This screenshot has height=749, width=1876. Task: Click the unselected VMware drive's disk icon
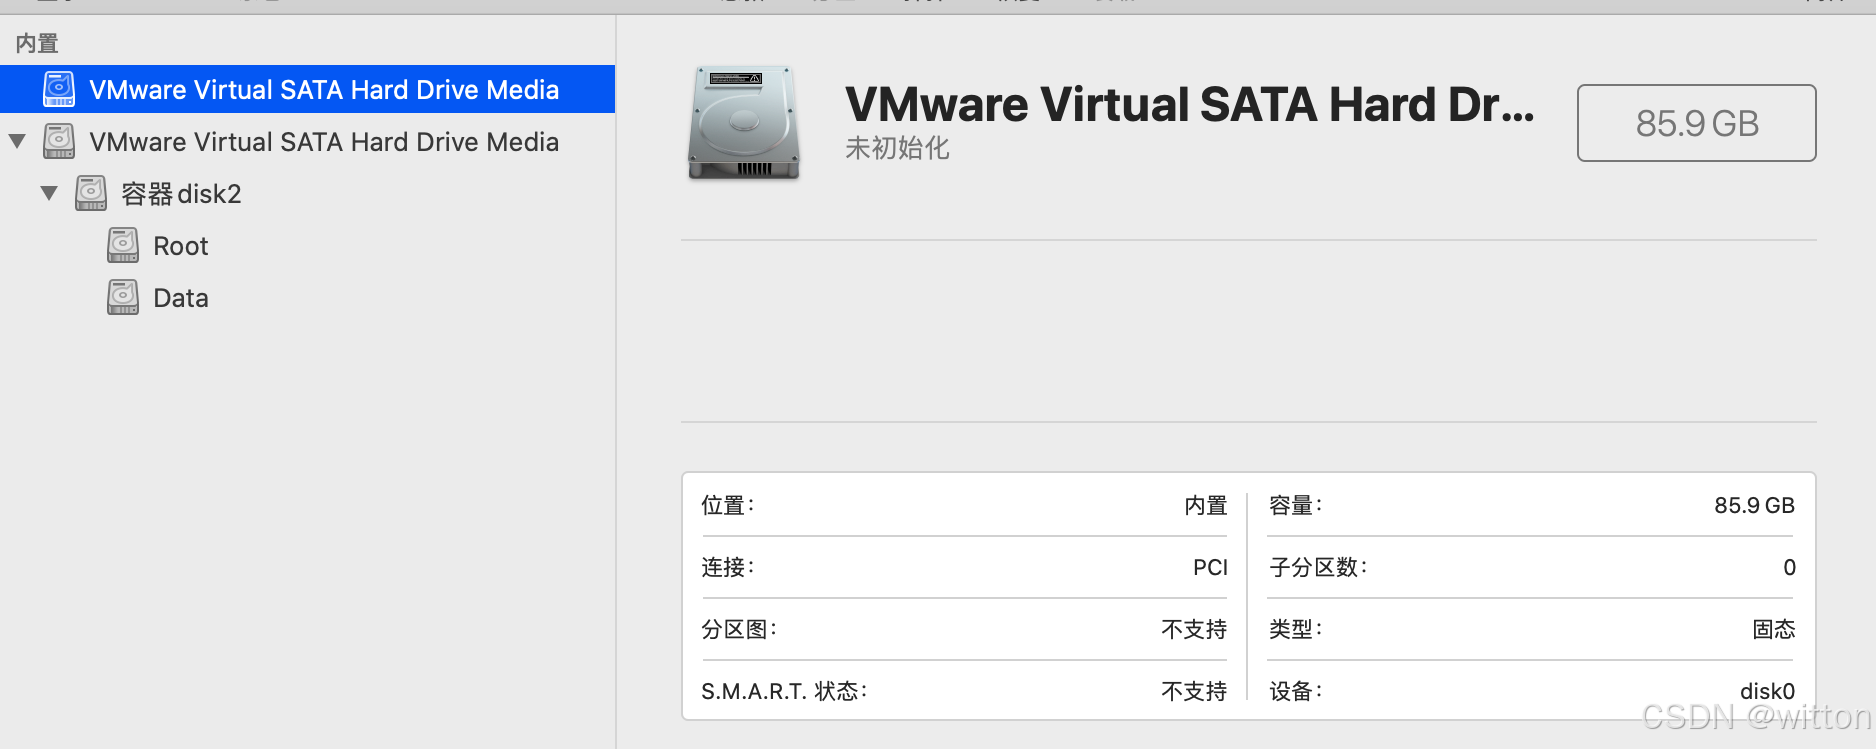[x=59, y=141]
